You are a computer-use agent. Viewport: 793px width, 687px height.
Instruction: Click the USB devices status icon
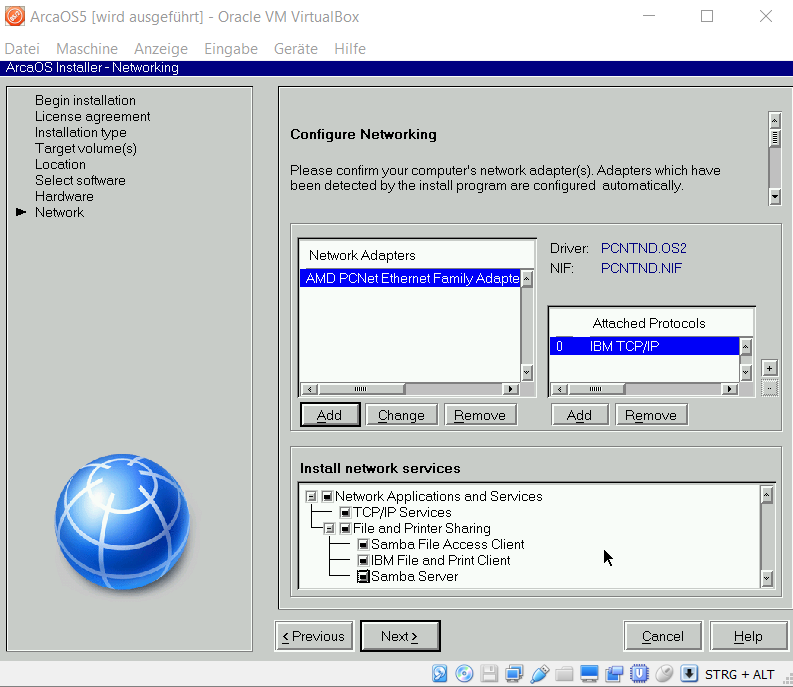539,673
